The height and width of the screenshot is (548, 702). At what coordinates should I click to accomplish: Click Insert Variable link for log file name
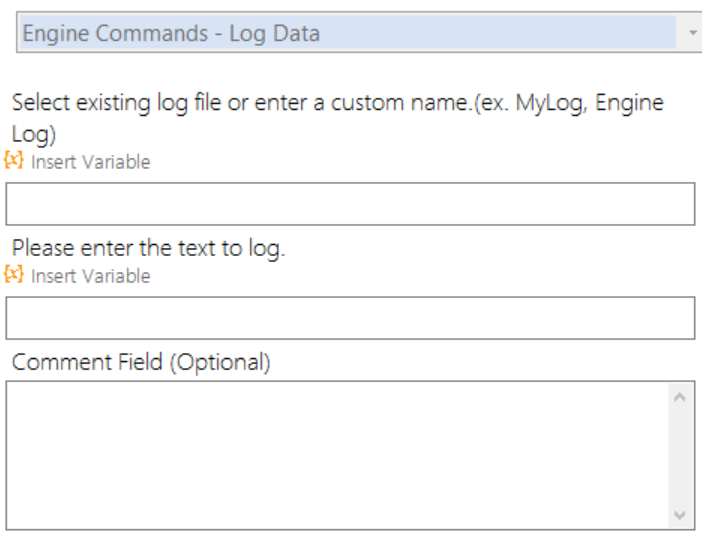pyautogui.click(x=90, y=162)
